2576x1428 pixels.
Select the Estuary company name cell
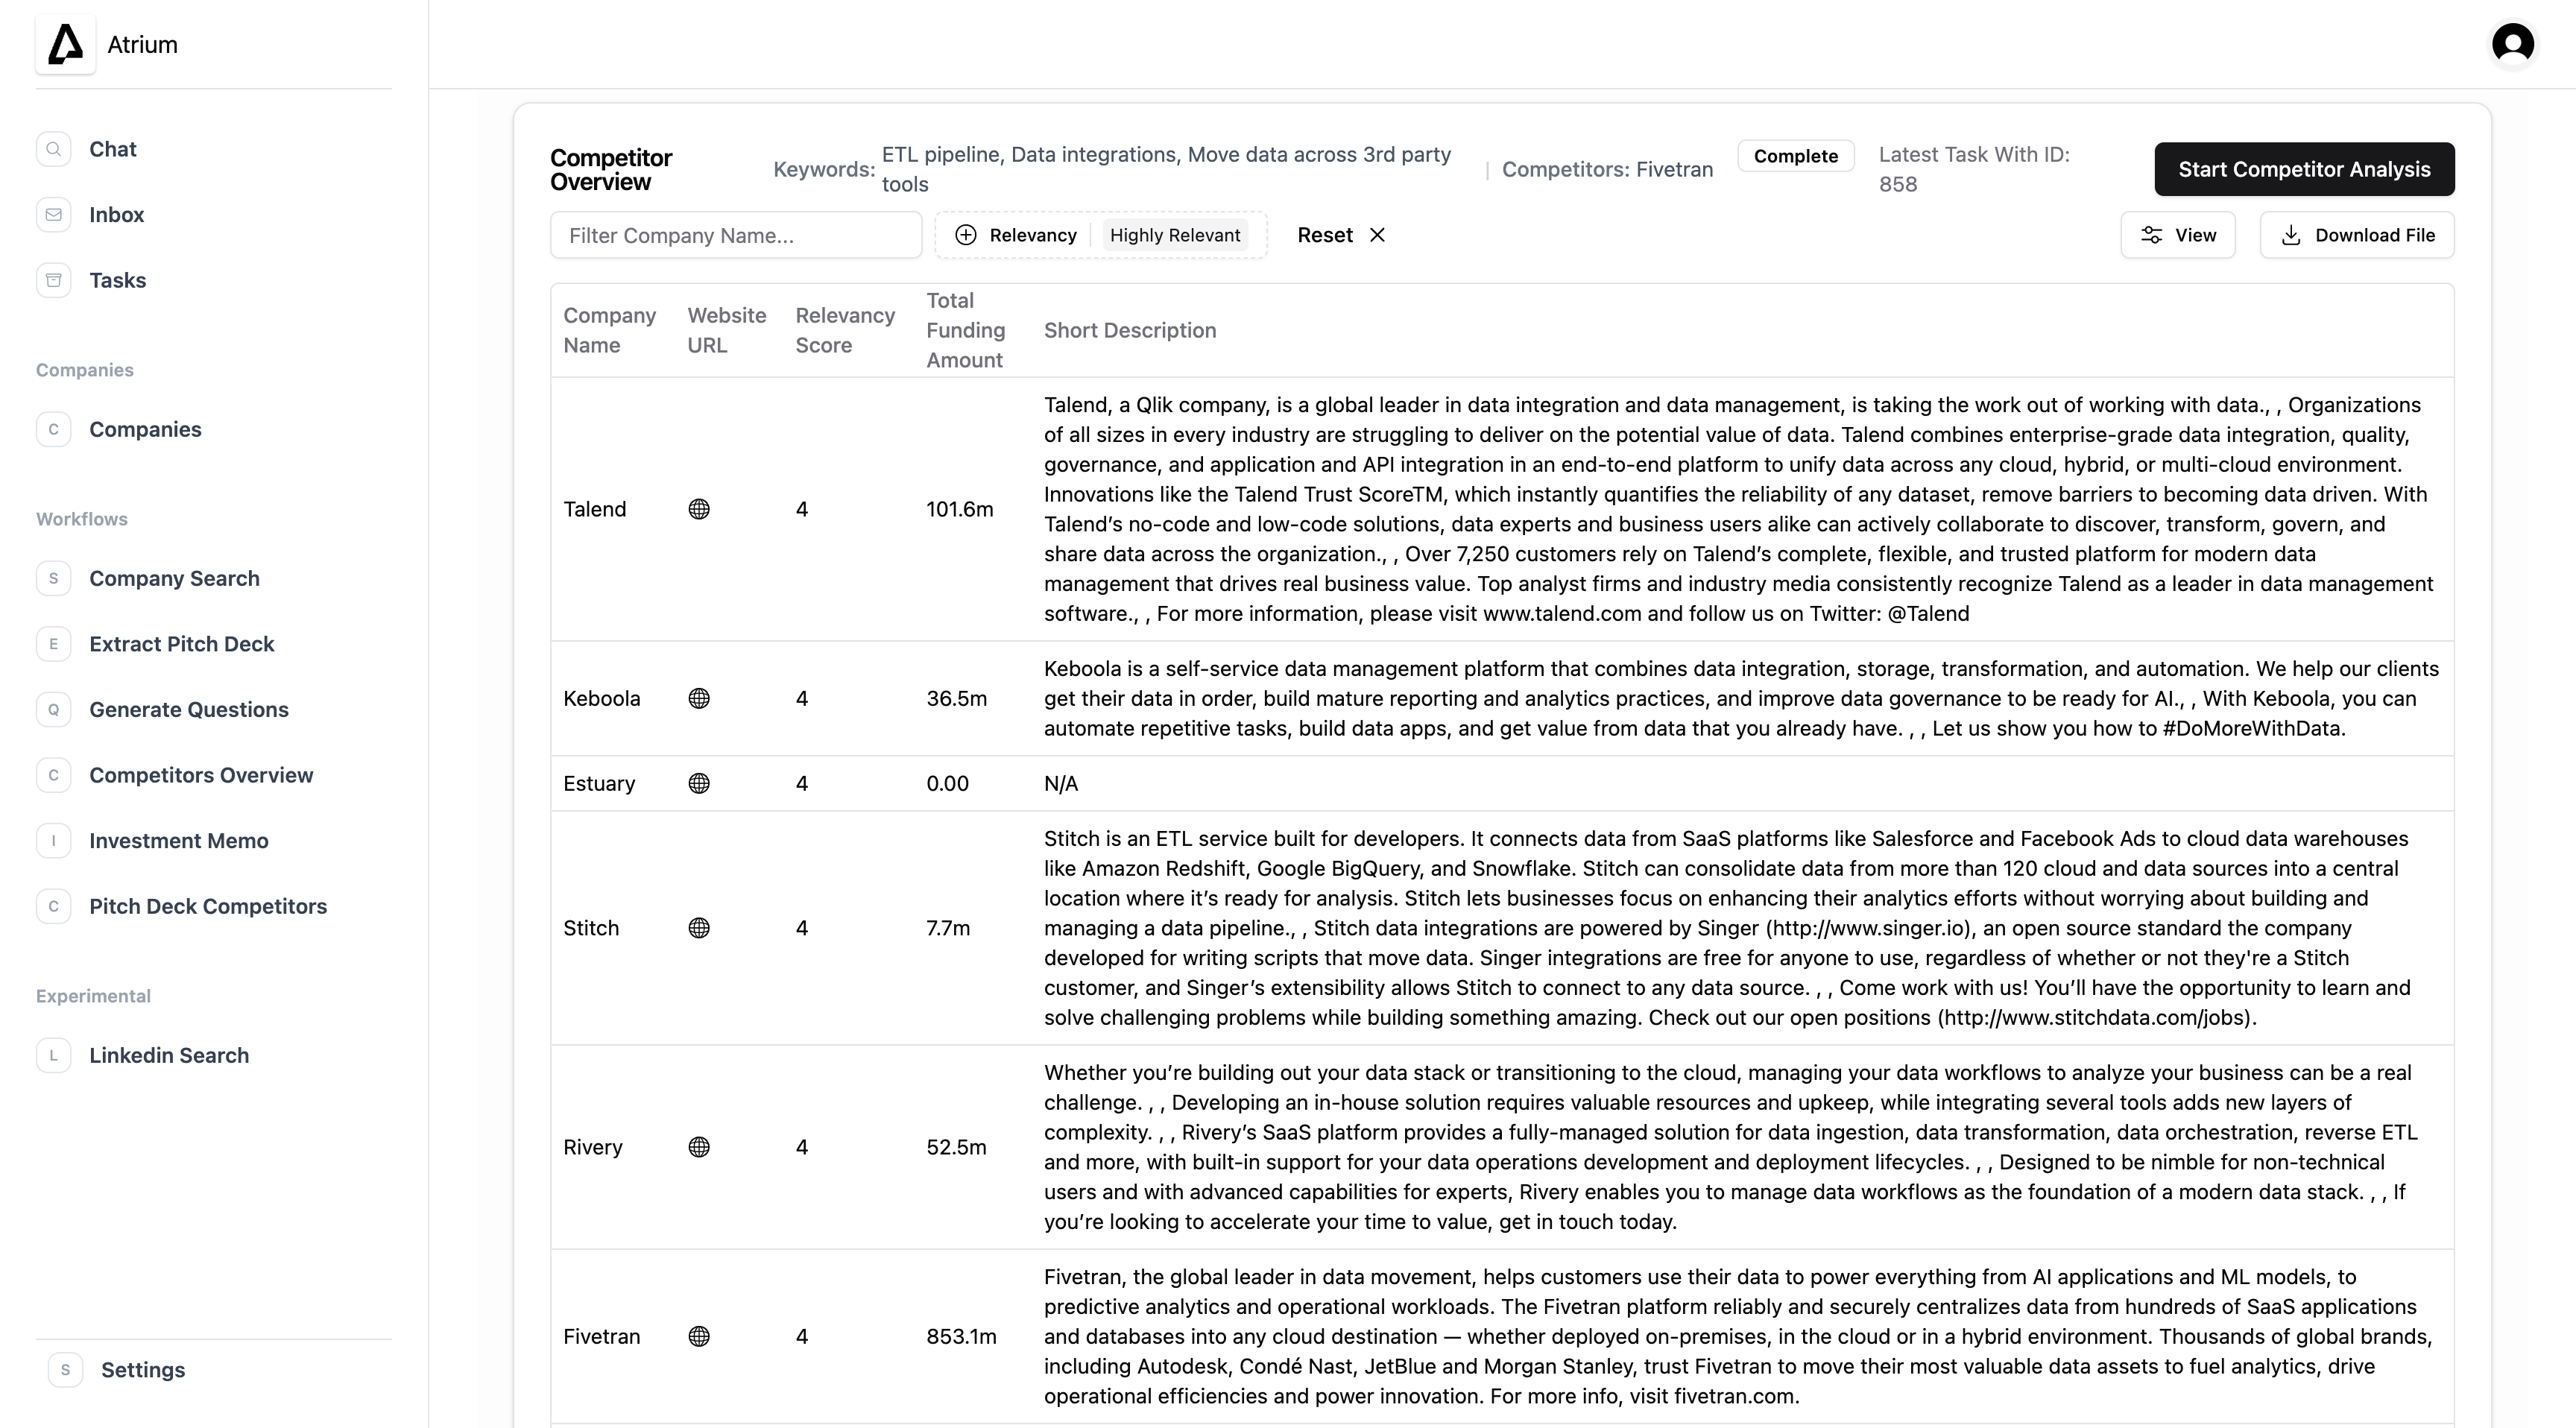pyautogui.click(x=598, y=783)
